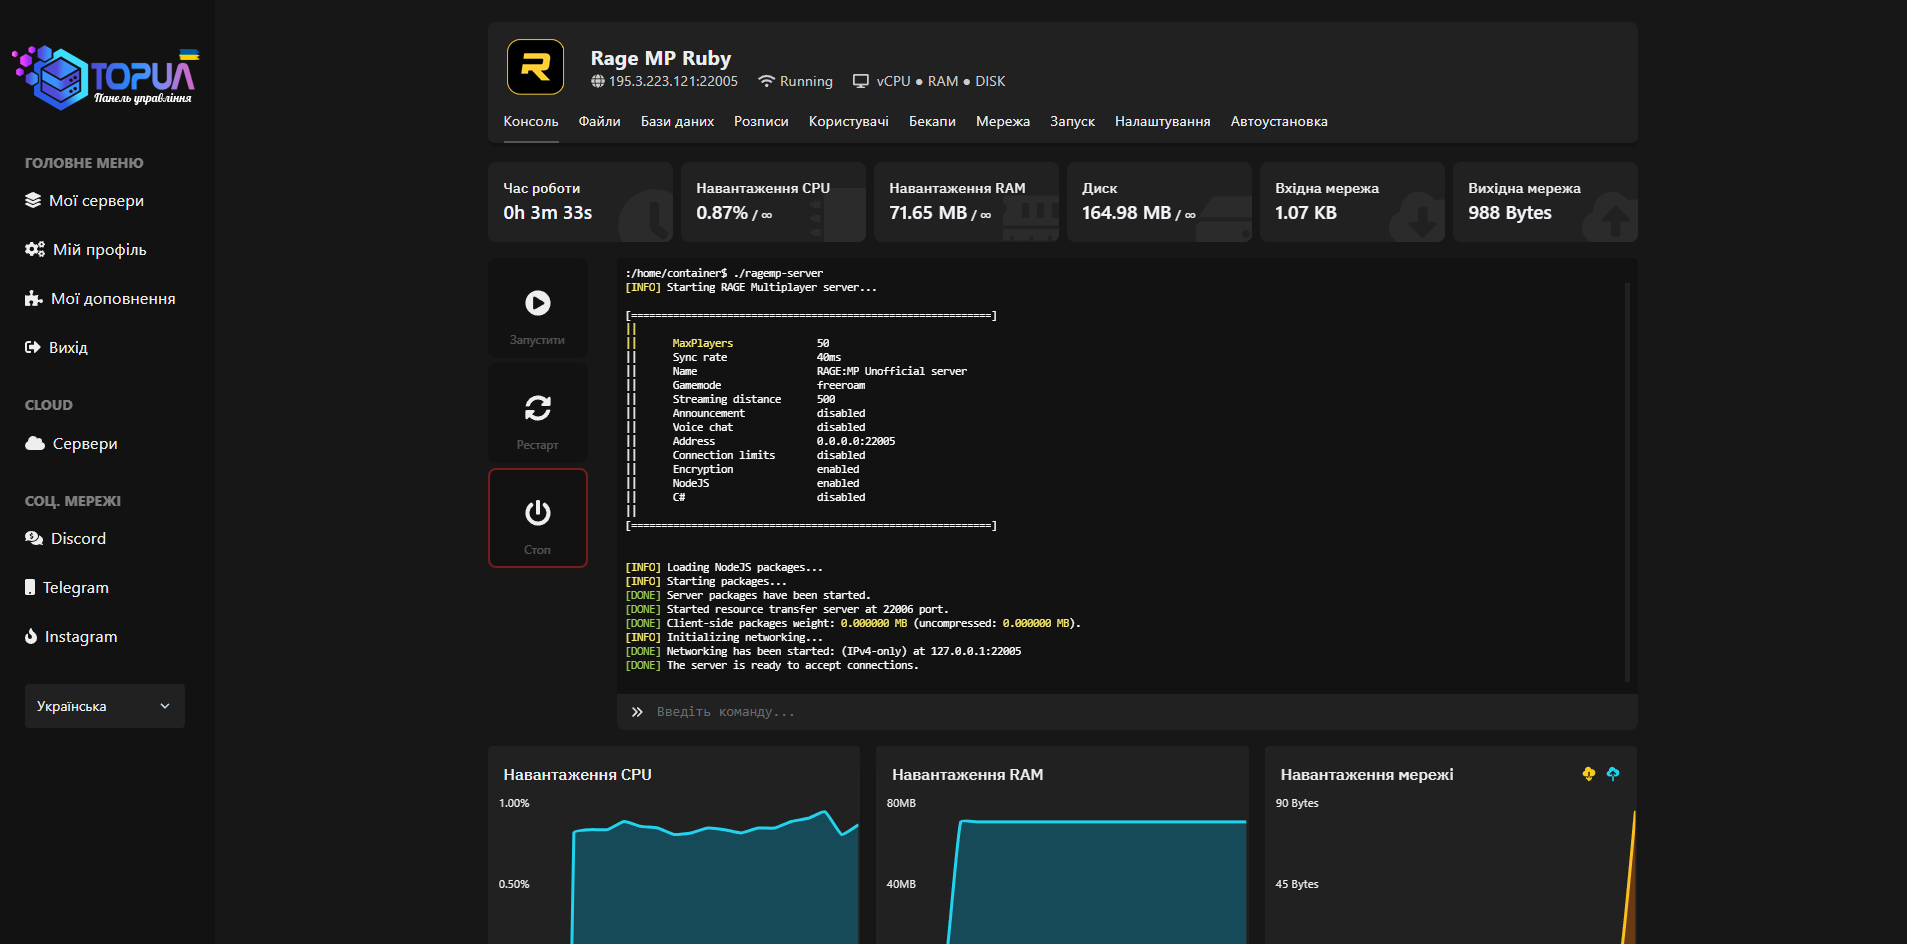Select the Автоустановка tab

pos(1278,122)
